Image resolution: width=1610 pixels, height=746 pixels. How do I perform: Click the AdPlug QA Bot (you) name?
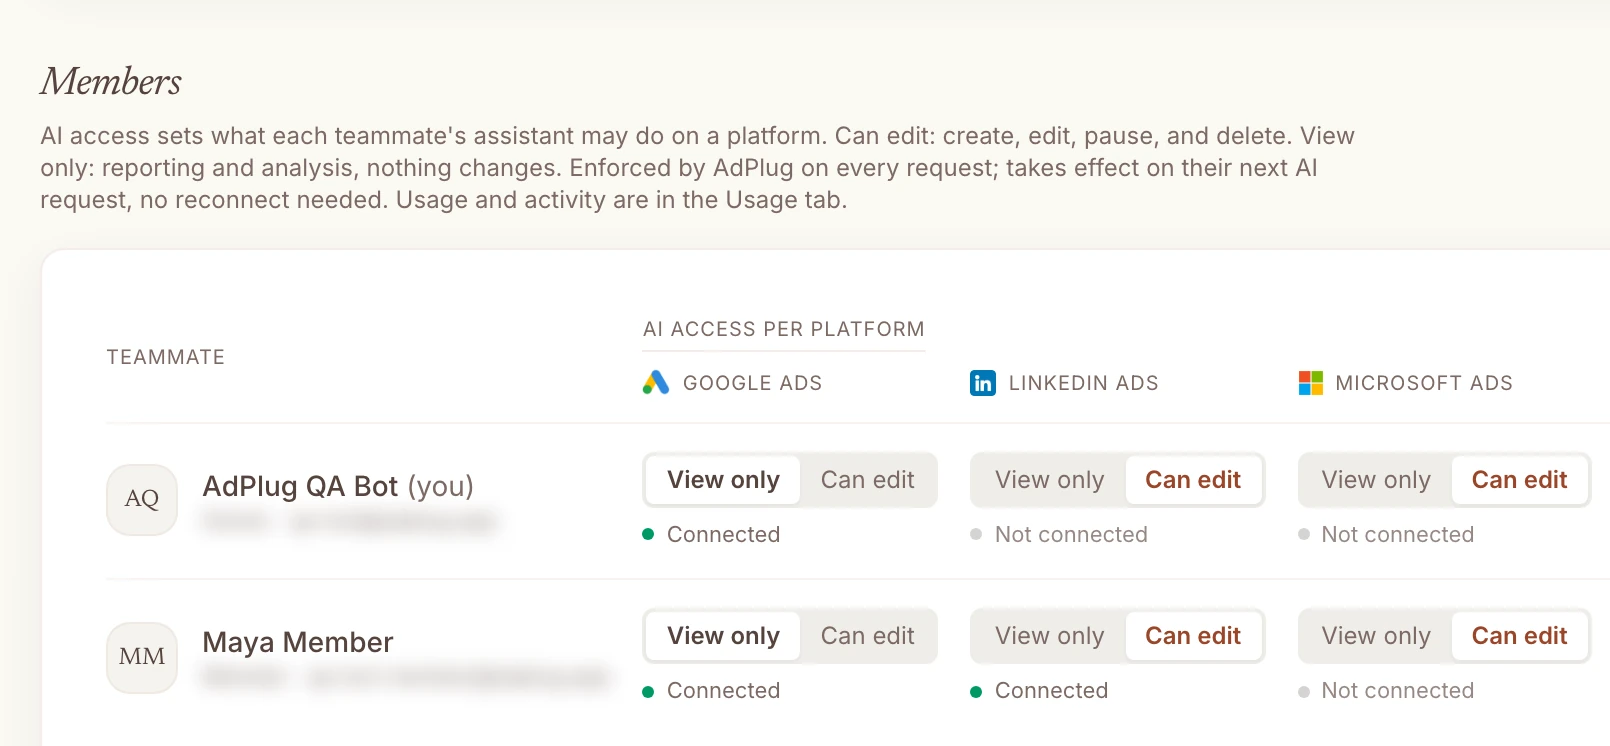338,486
